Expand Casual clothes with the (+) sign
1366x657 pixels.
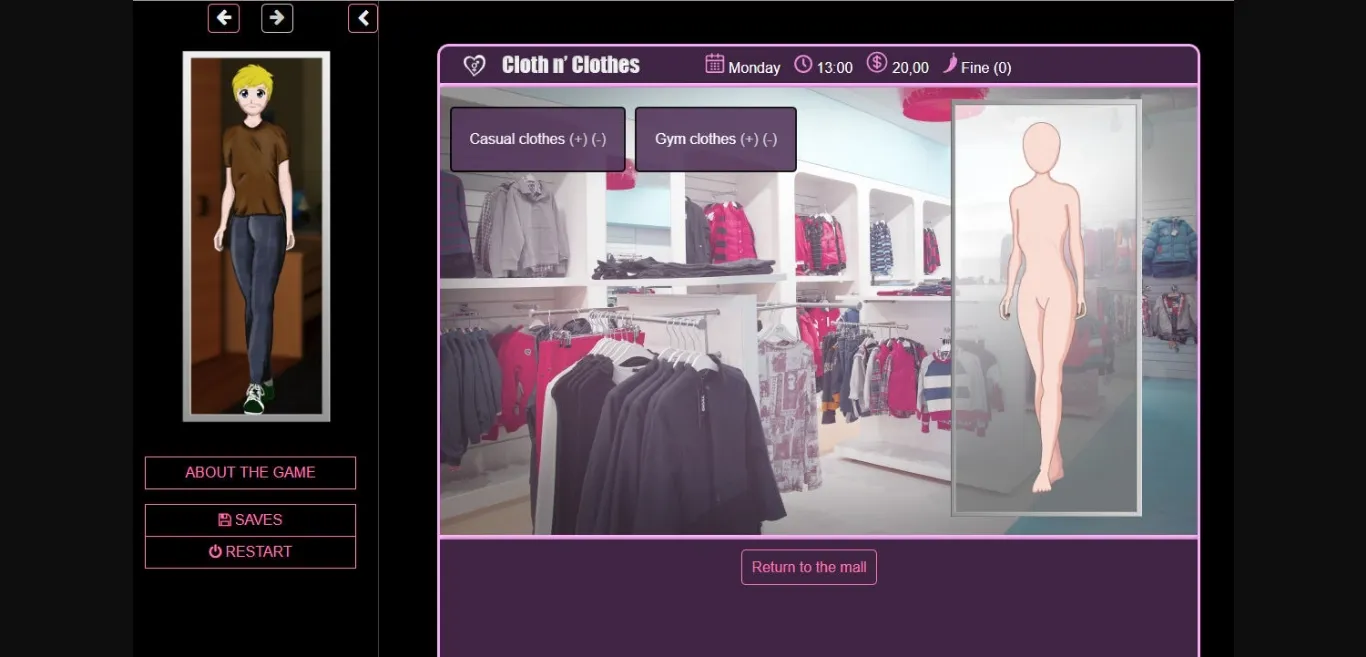coord(578,139)
